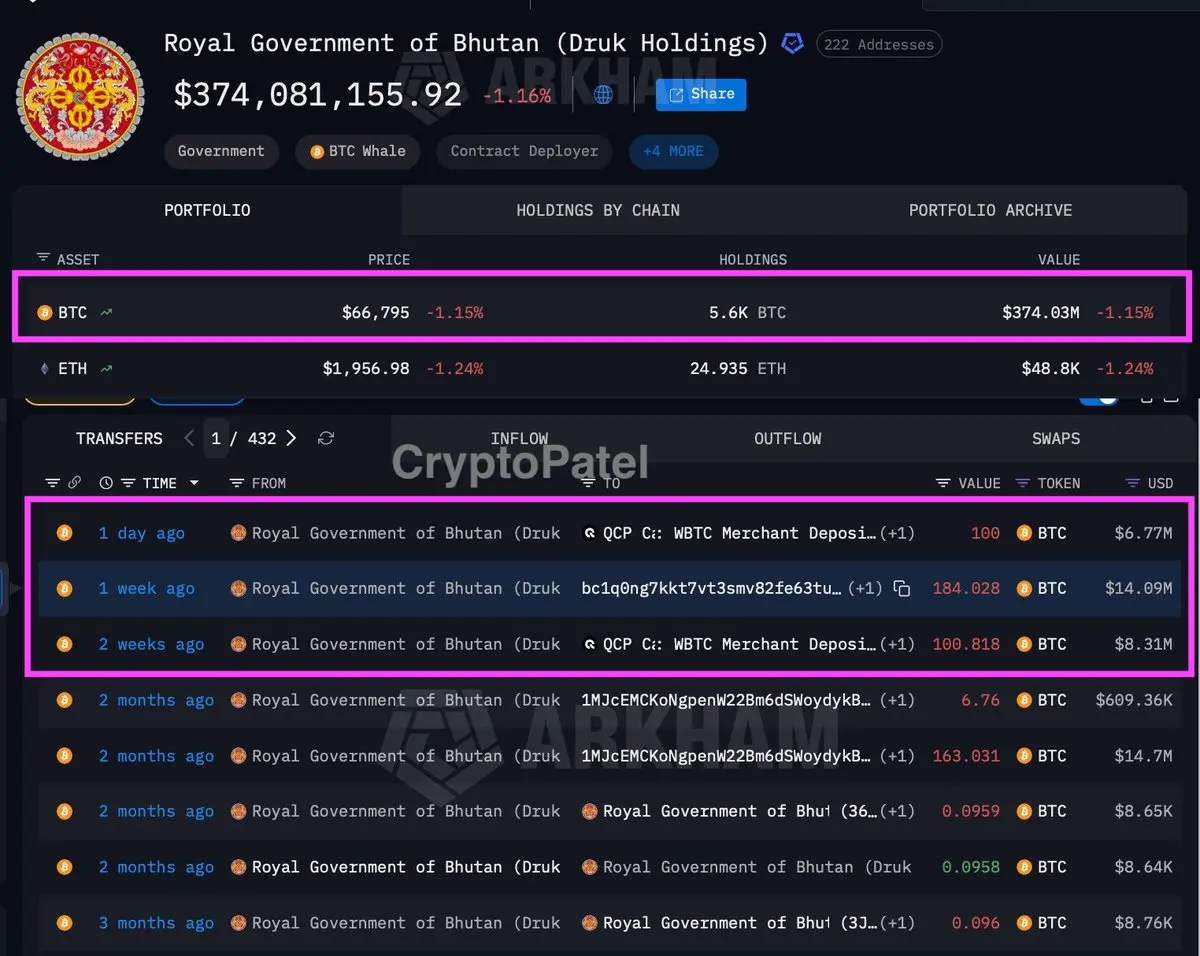Image resolution: width=1200 pixels, height=956 pixels.
Task: Open the '1 day ago' transaction time
Action: [141, 533]
